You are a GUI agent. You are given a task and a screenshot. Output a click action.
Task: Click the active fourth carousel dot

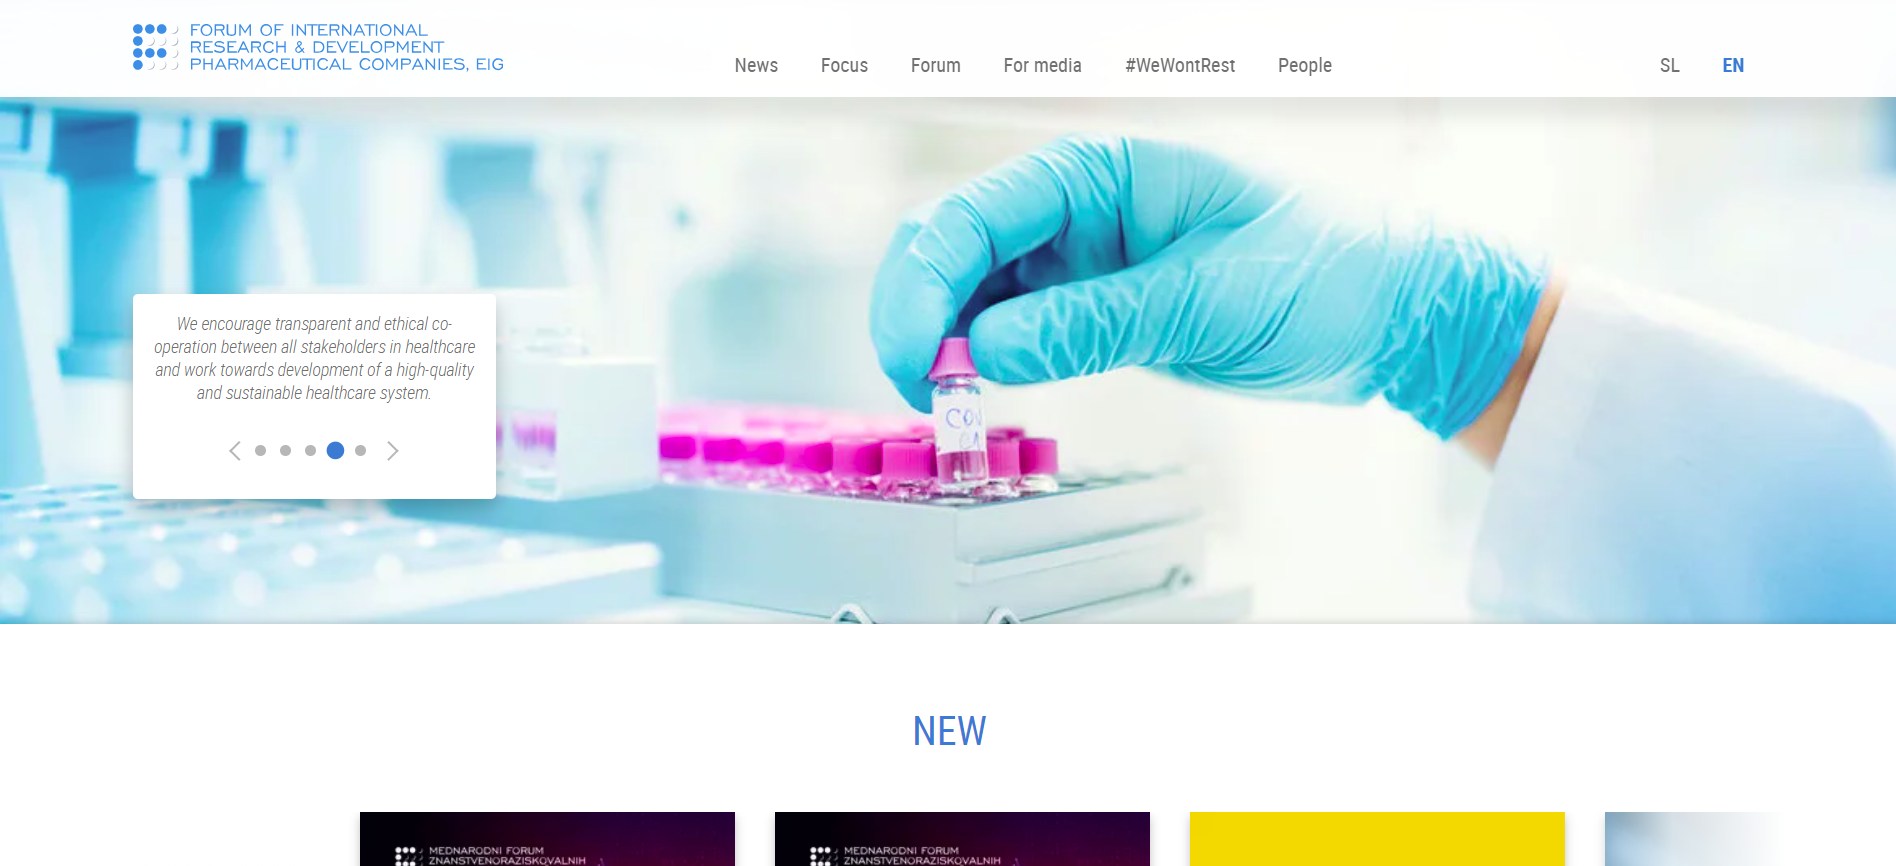pyautogui.click(x=336, y=451)
